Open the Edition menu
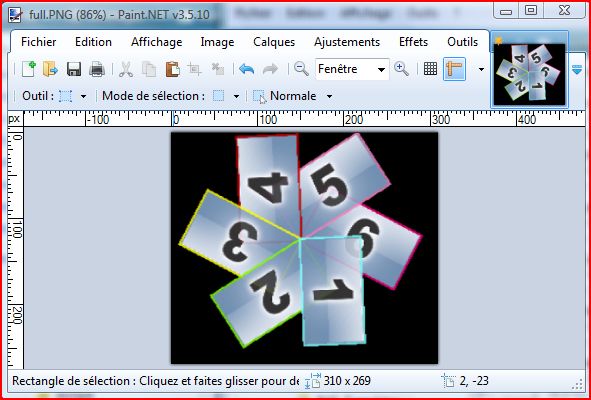This screenshot has height=400, width=591. coord(93,42)
